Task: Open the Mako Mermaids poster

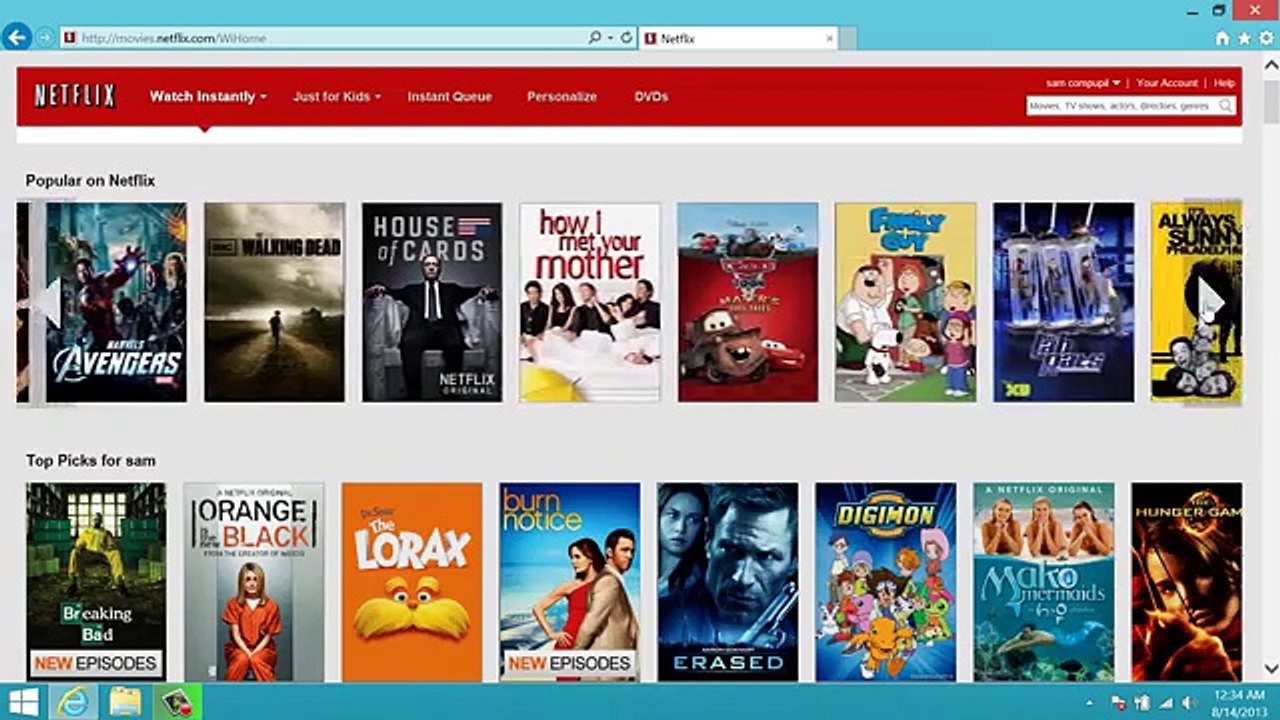Action: click(x=1044, y=582)
